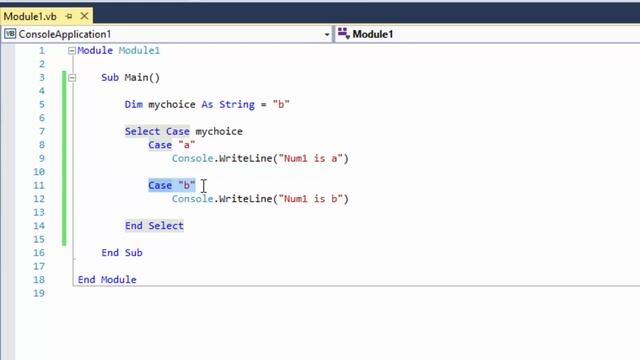The width and height of the screenshot is (640, 360).
Task: Click line number 11
Action: [x=39, y=185]
